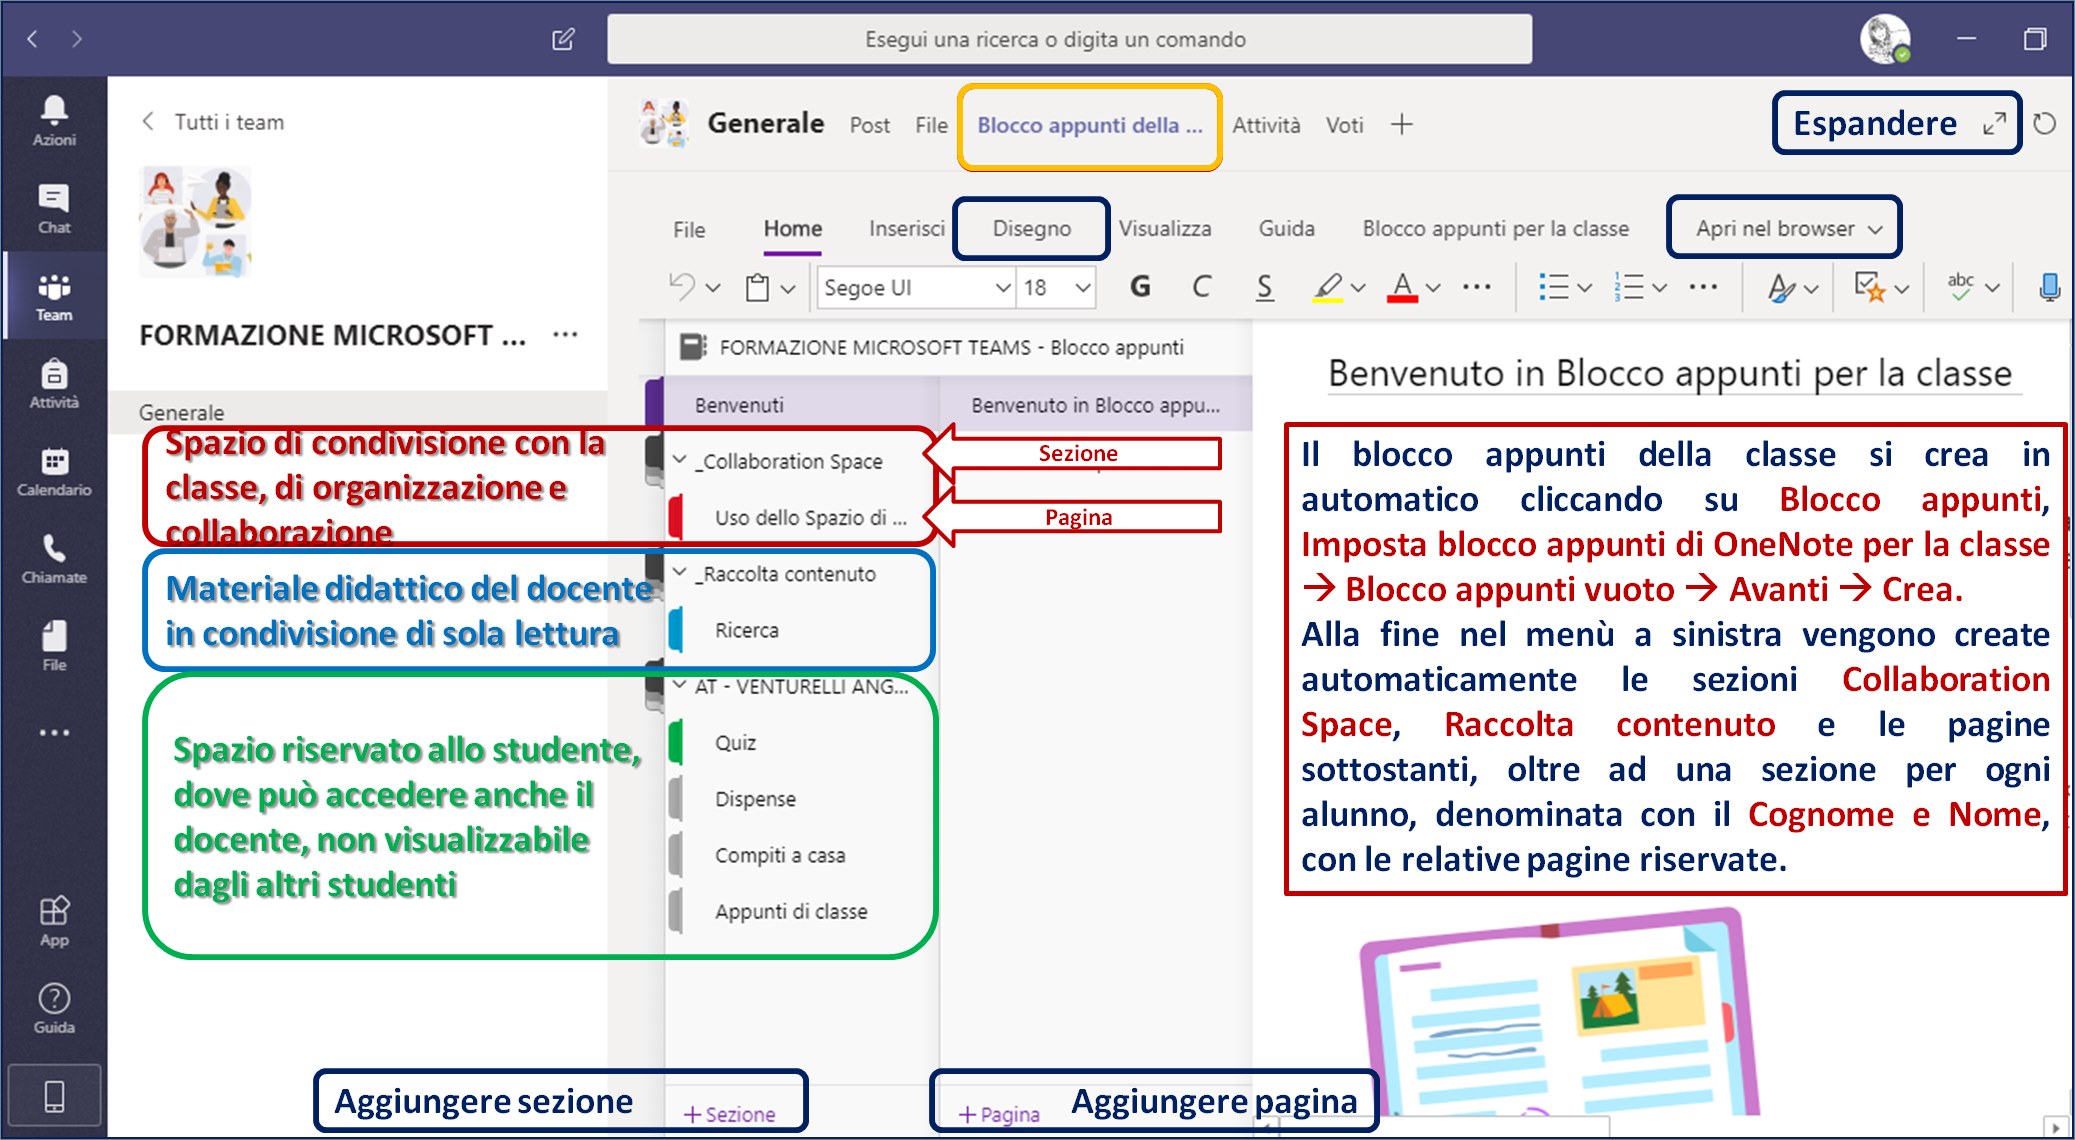The height and width of the screenshot is (1140, 2075).
Task: Select the Team icon in sidebar
Action: (x=54, y=296)
